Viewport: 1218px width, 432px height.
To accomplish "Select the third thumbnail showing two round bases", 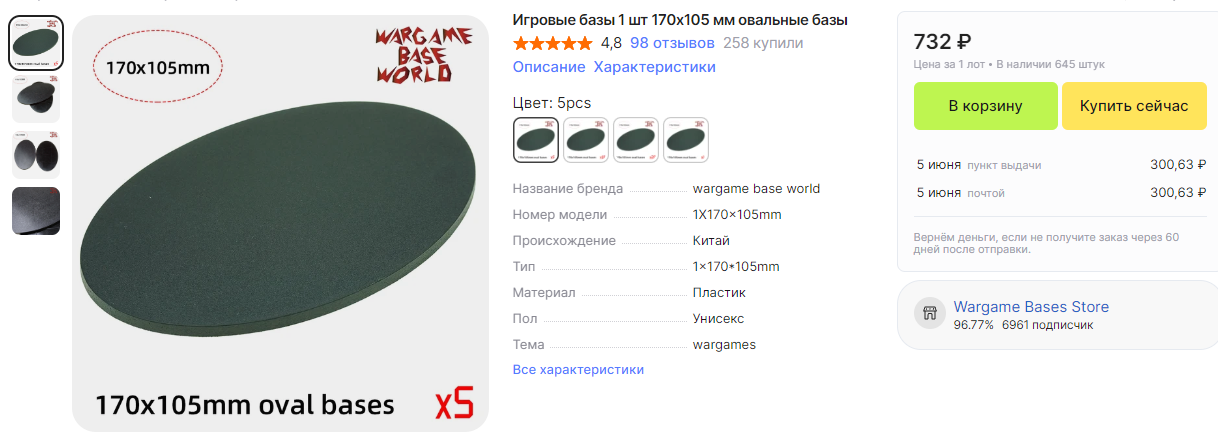I will (x=36, y=155).
